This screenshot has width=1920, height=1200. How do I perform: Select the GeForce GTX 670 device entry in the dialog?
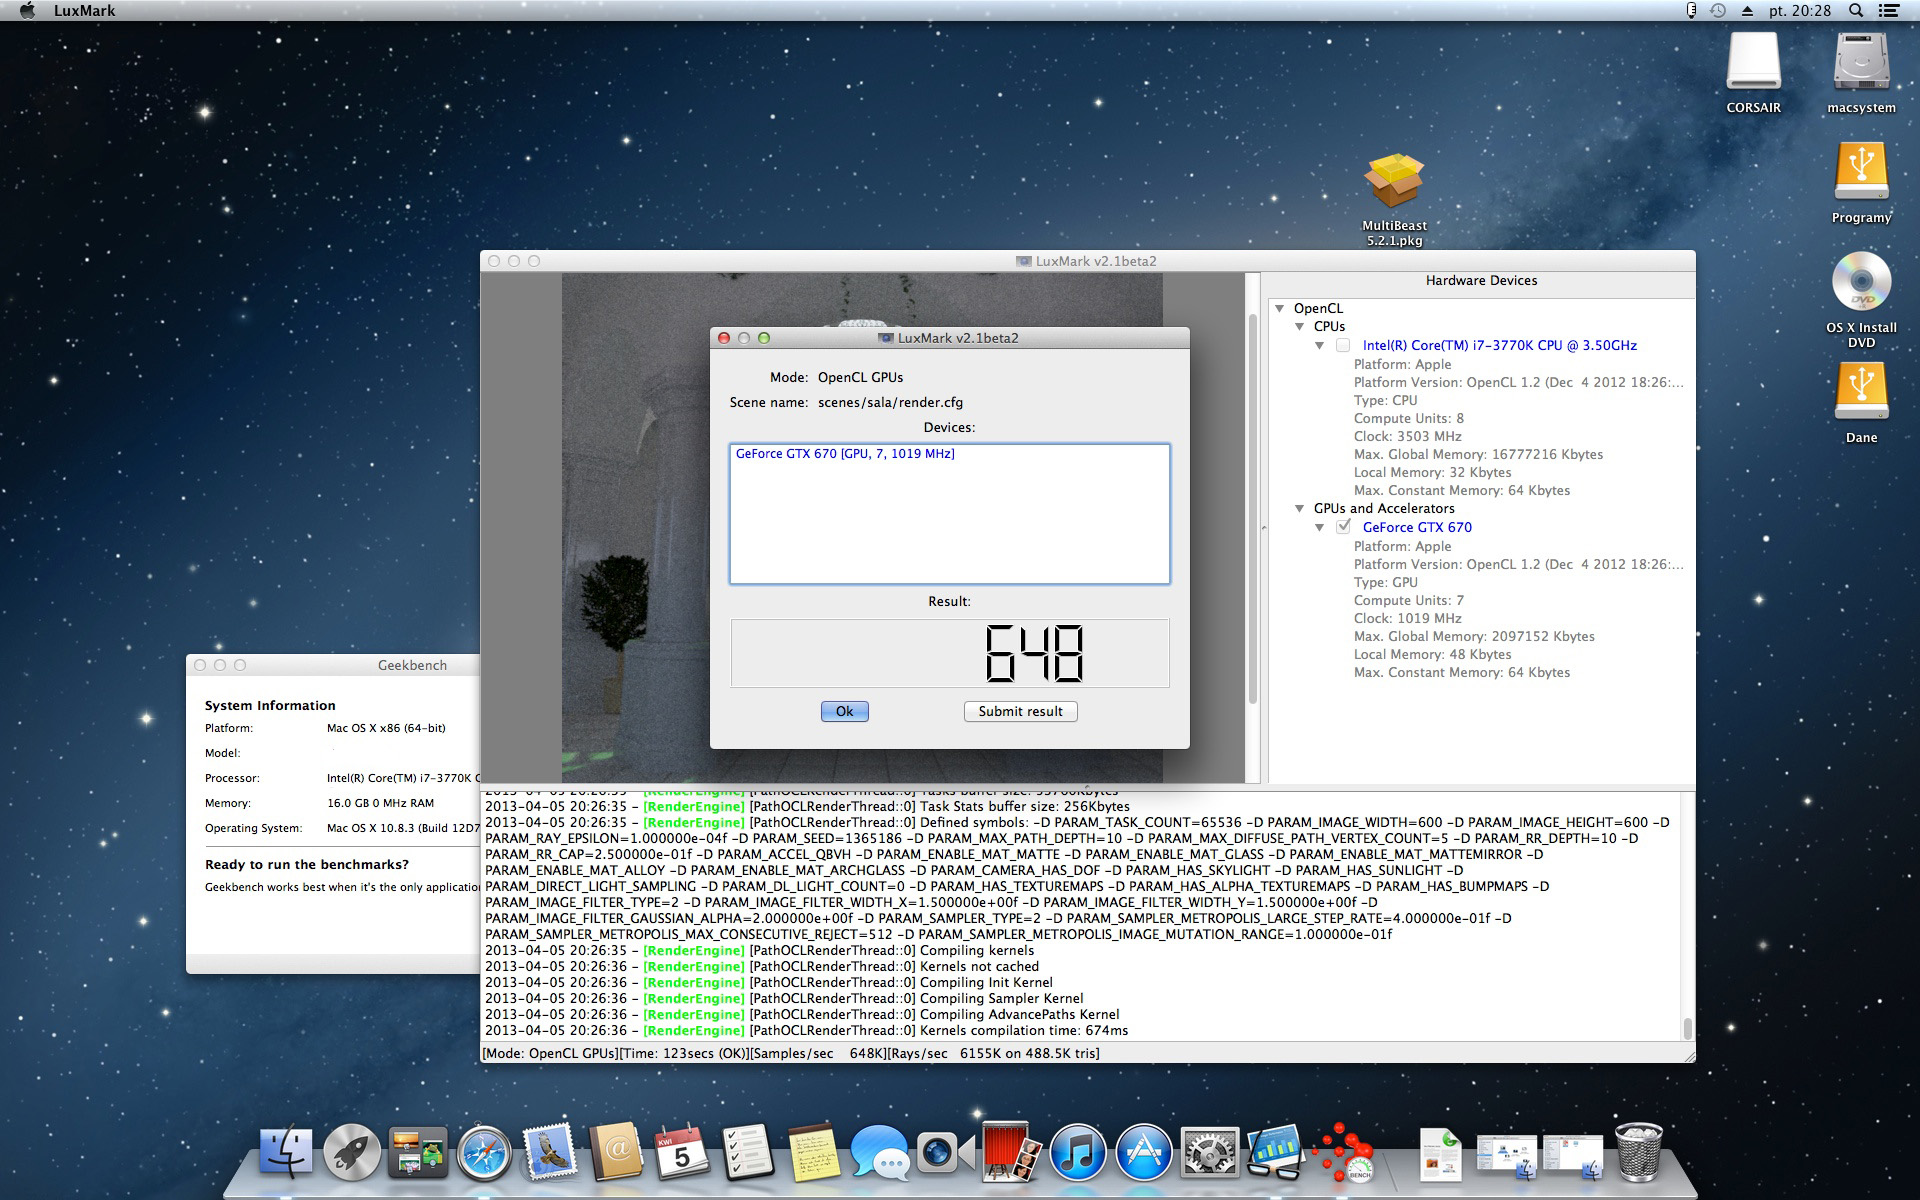click(x=845, y=454)
